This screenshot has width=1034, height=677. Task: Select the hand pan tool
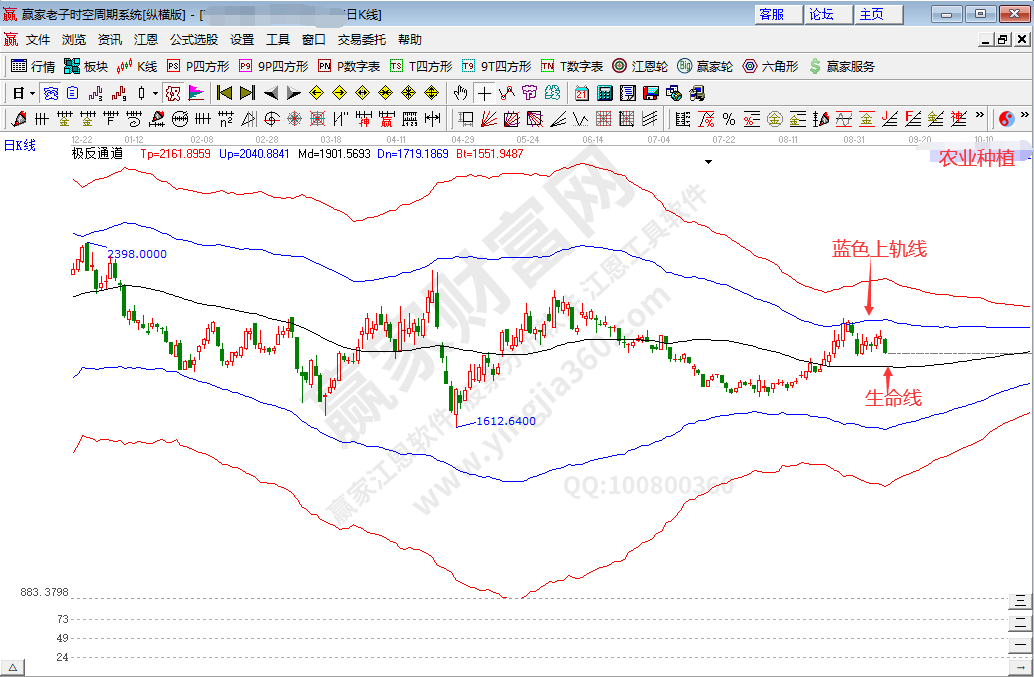[x=460, y=93]
